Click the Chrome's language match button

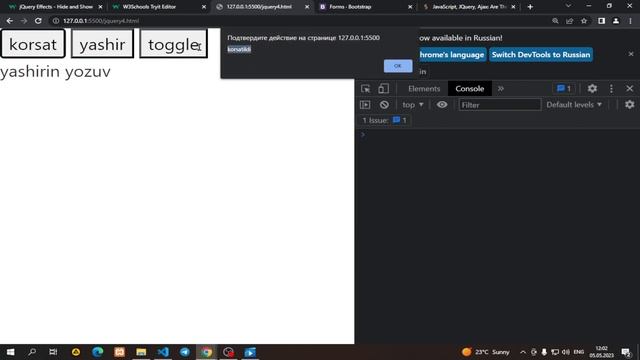pos(452,55)
